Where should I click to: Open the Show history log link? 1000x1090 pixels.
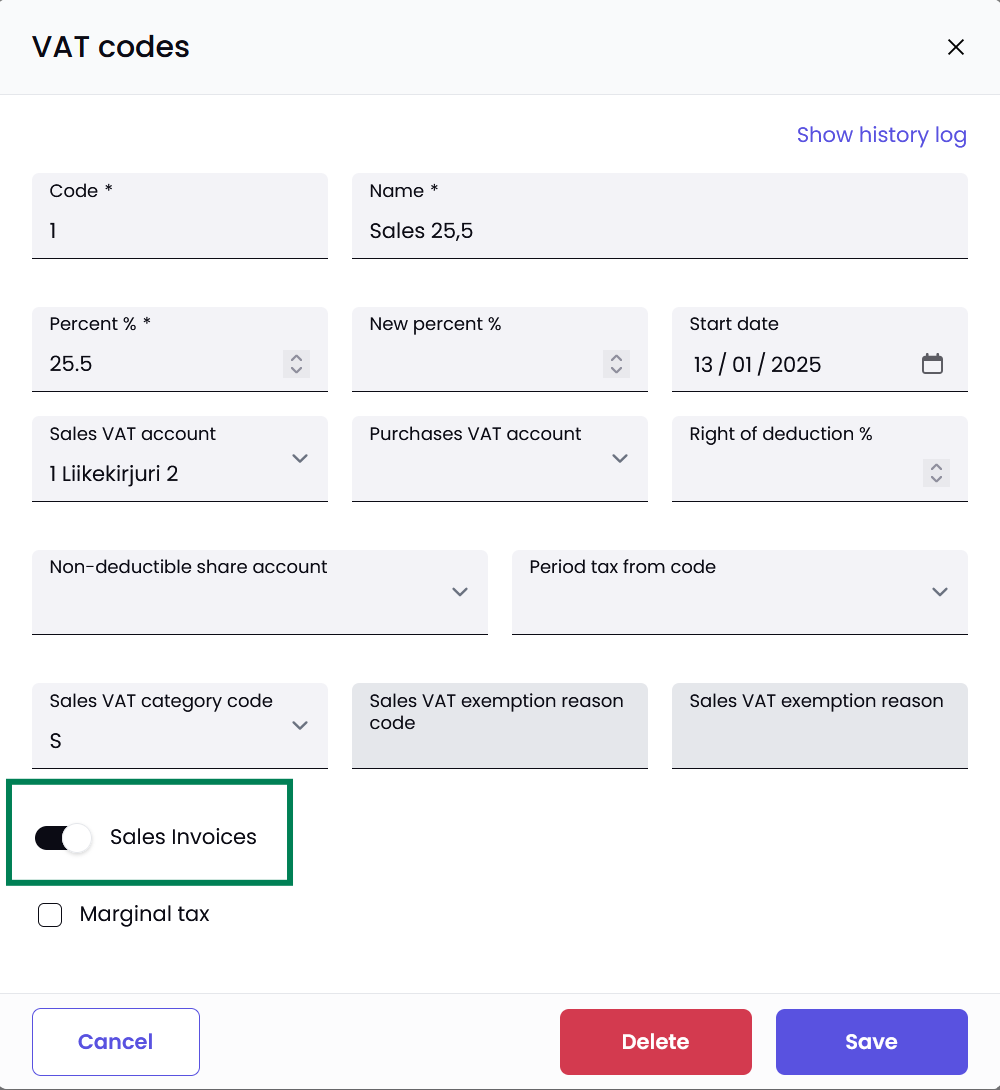881,135
